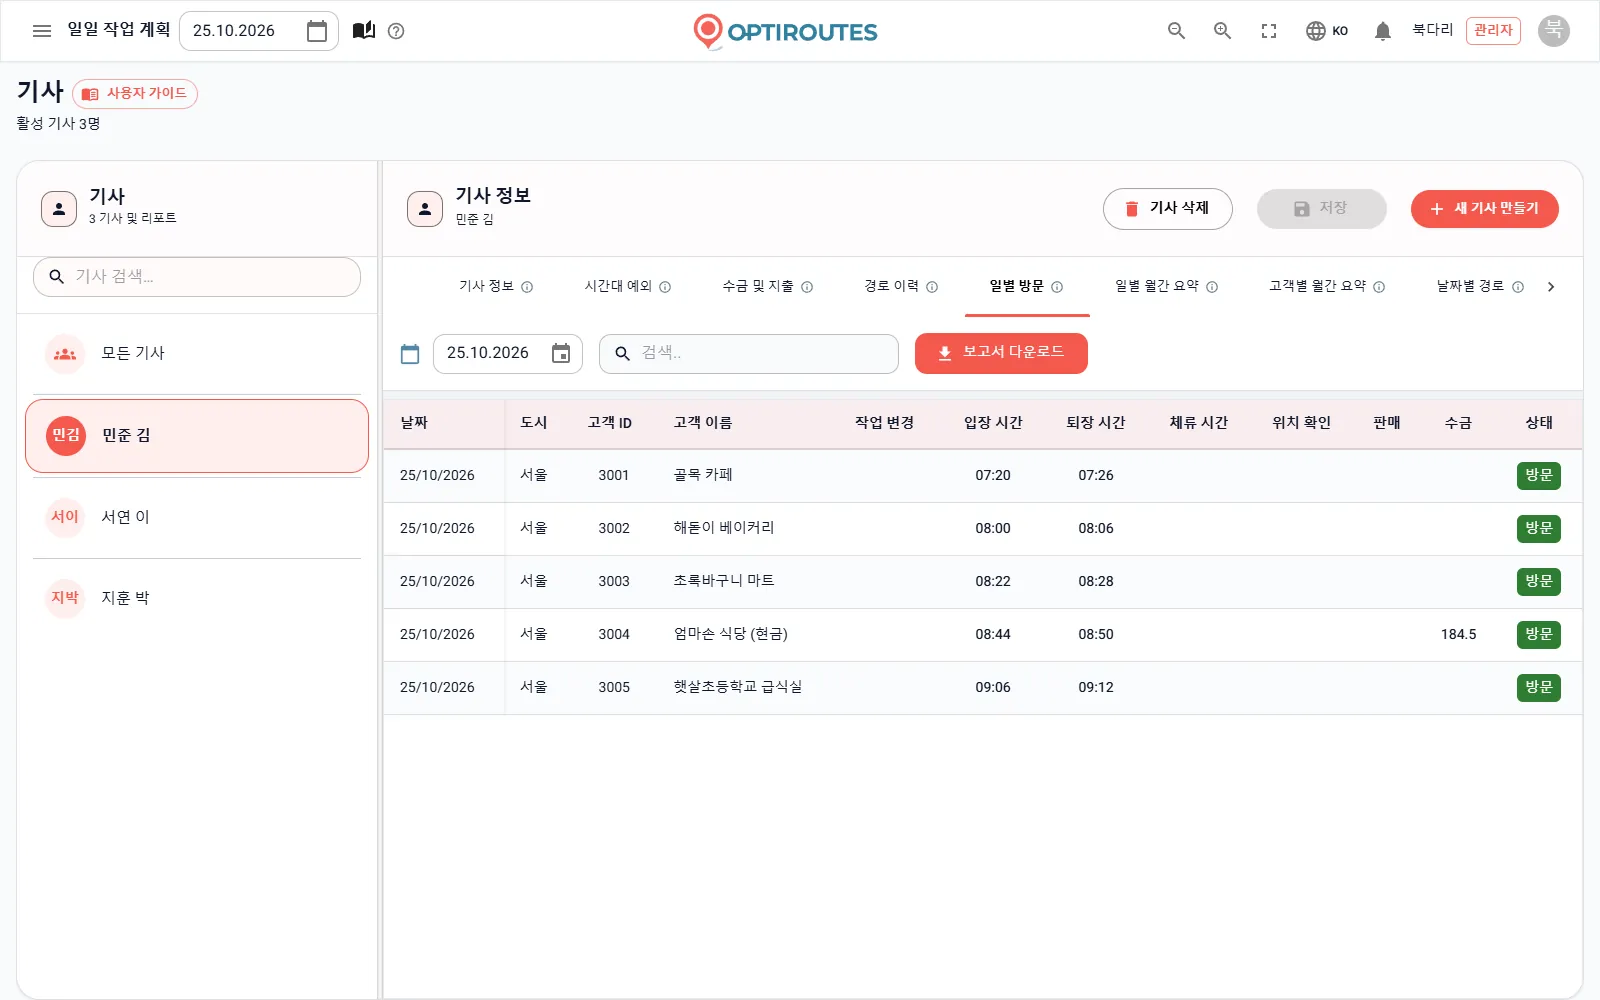Select 모든 기사 in driver list
This screenshot has height=1000, width=1600.
click(197, 354)
